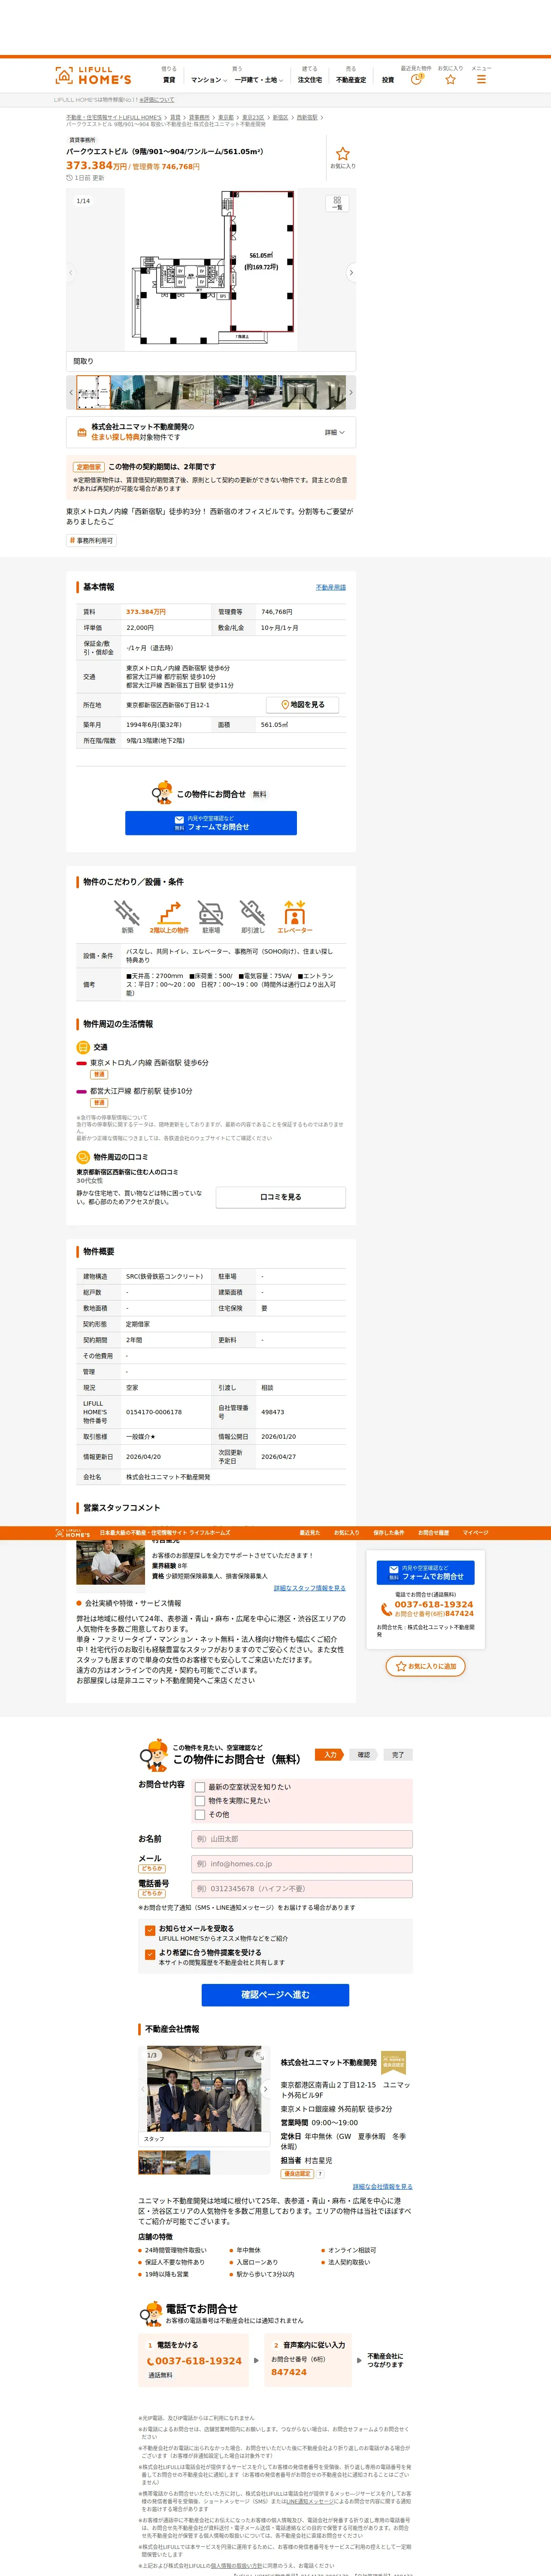Click the mascot icon beside 電話でお問合せ
Viewport: 551px width, 2576px height.
[151, 2314]
